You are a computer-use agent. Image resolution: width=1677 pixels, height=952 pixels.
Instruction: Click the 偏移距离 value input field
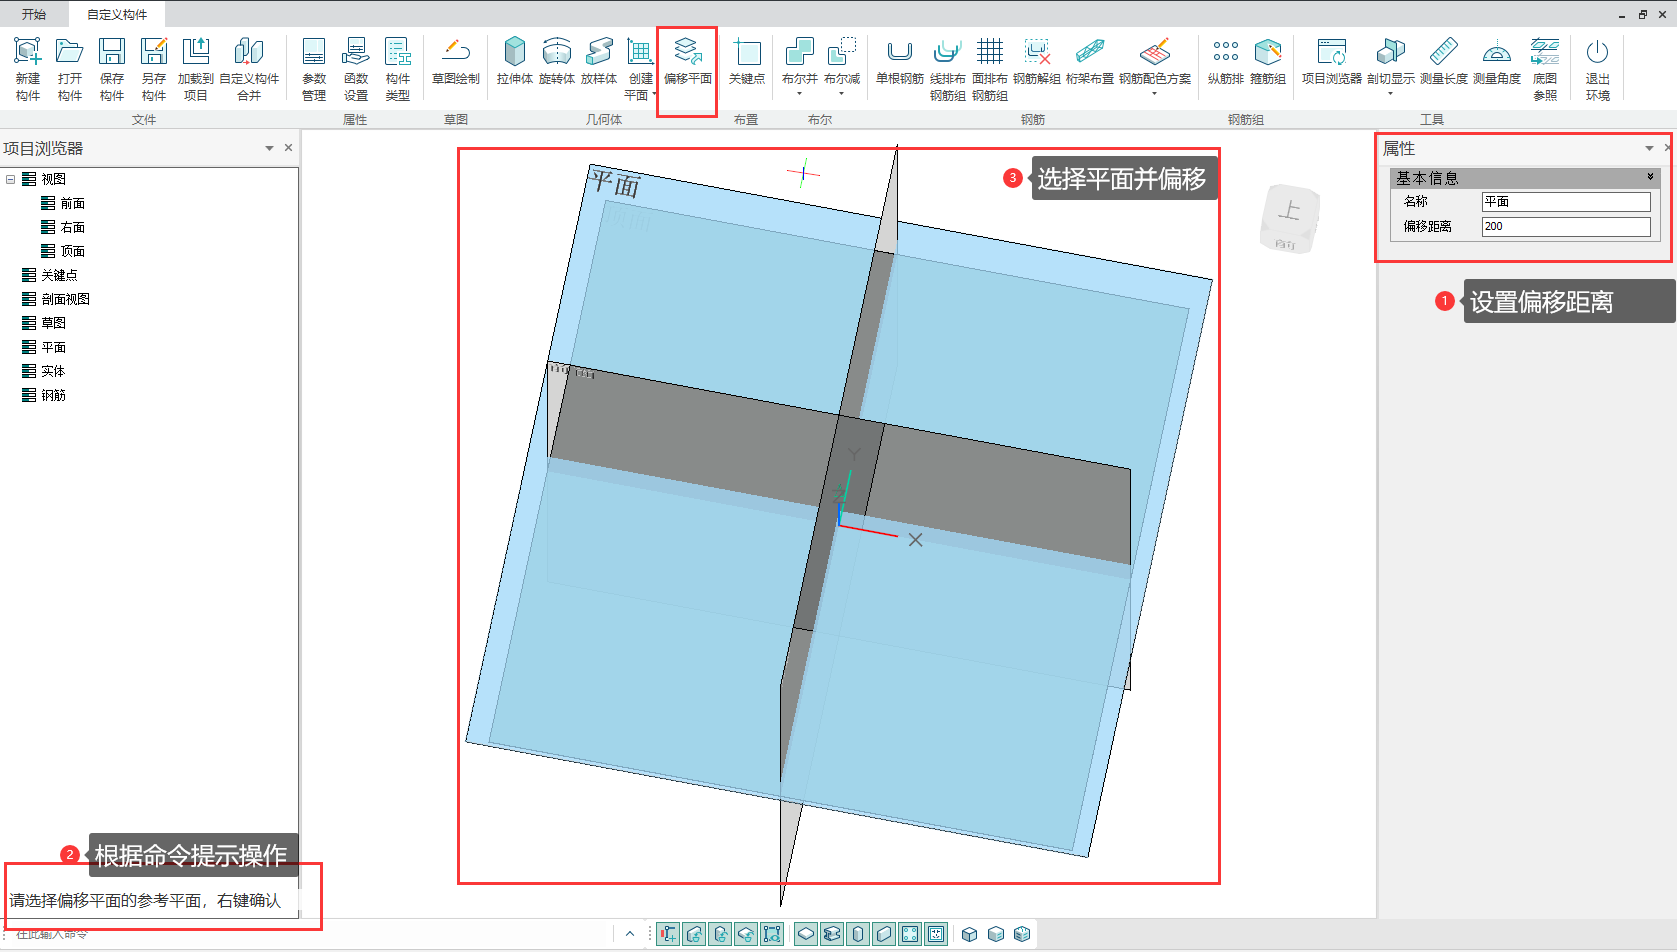point(1565,227)
